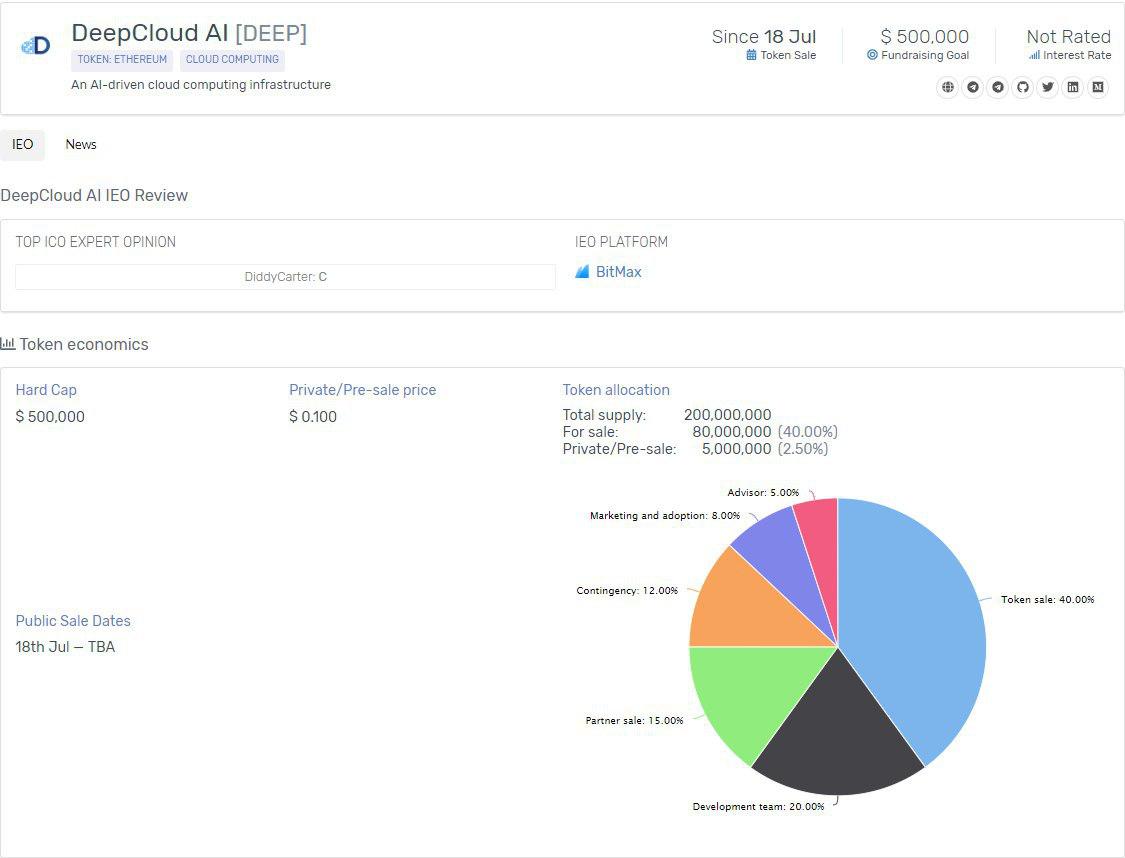Click the Private/Pre-sale price heading
Screen dimensions: 1125x858
click(362, 390)
